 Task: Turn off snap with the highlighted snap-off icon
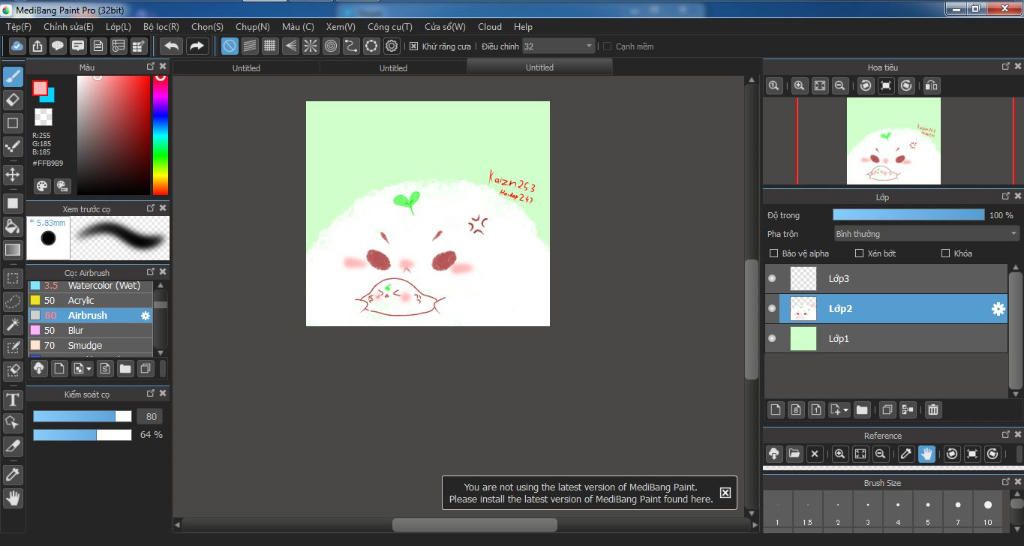click(229, 46)
